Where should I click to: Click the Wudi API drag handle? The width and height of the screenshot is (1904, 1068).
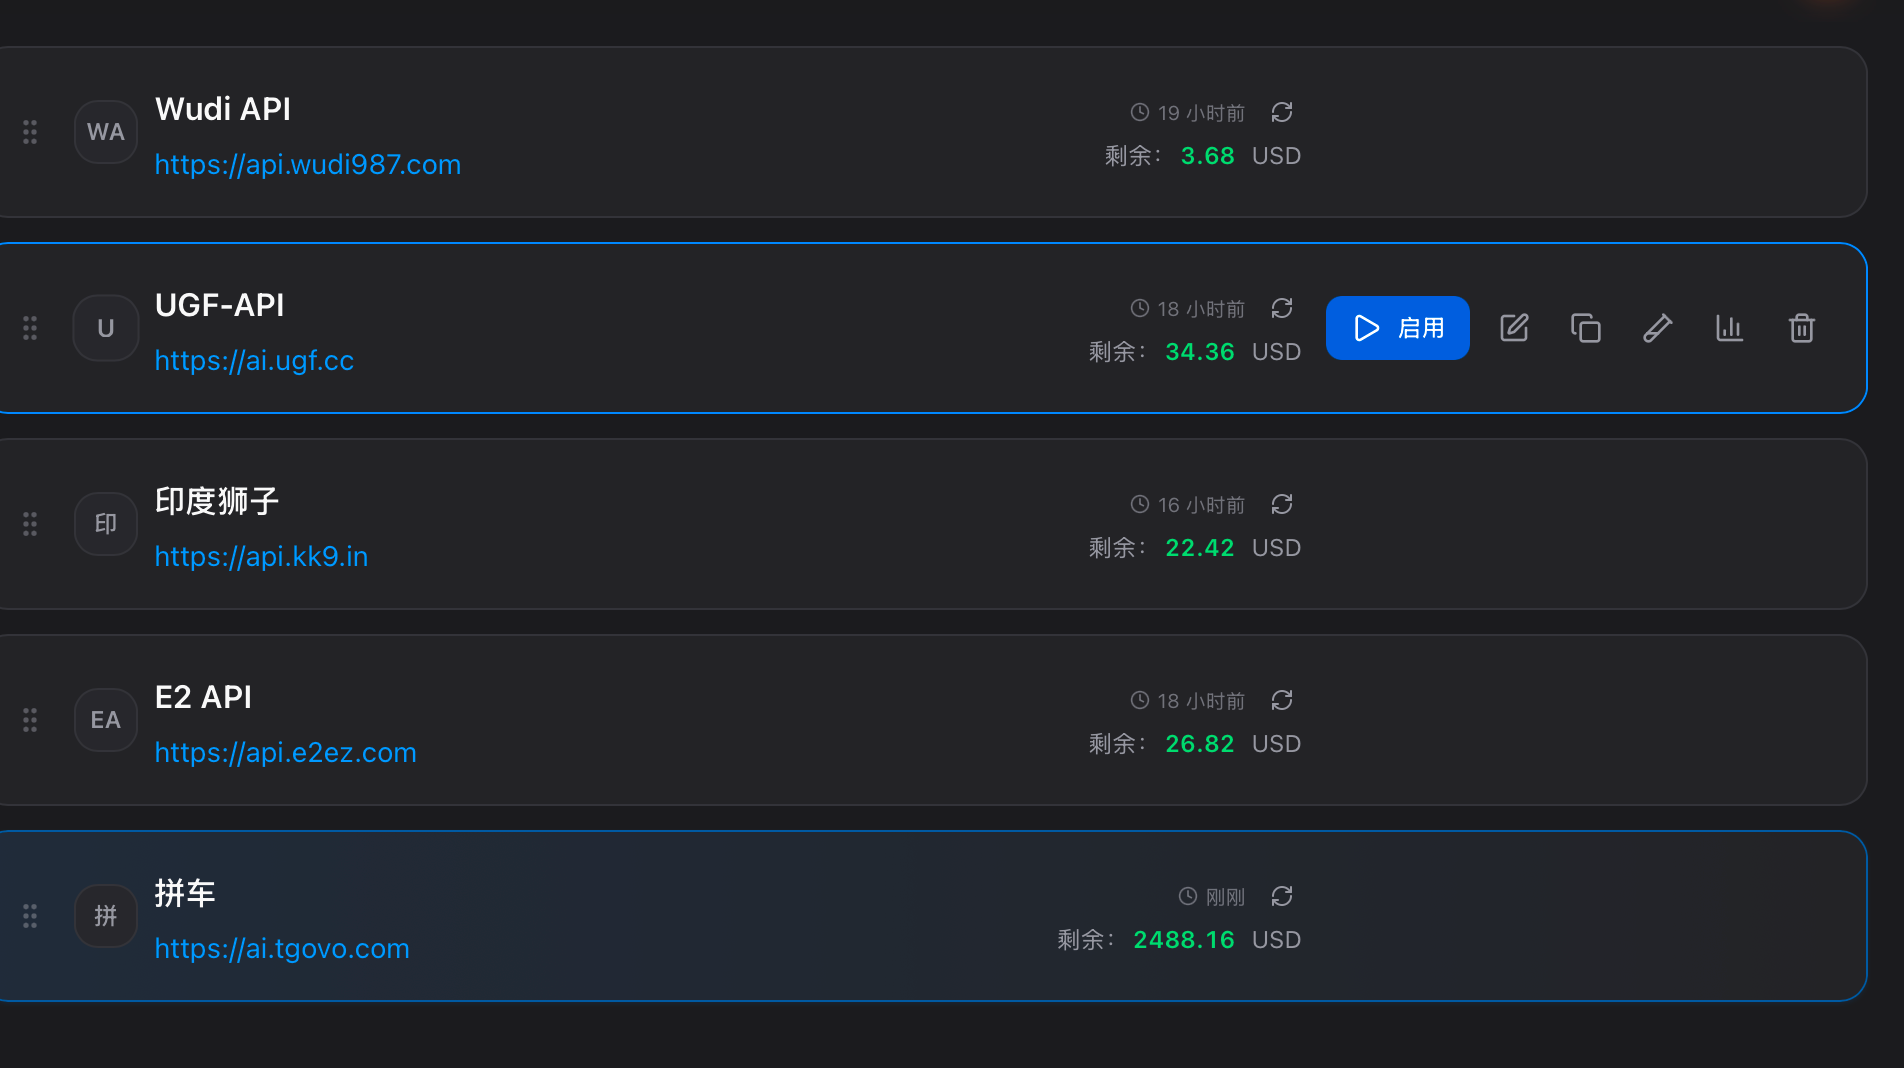point(30,132)
